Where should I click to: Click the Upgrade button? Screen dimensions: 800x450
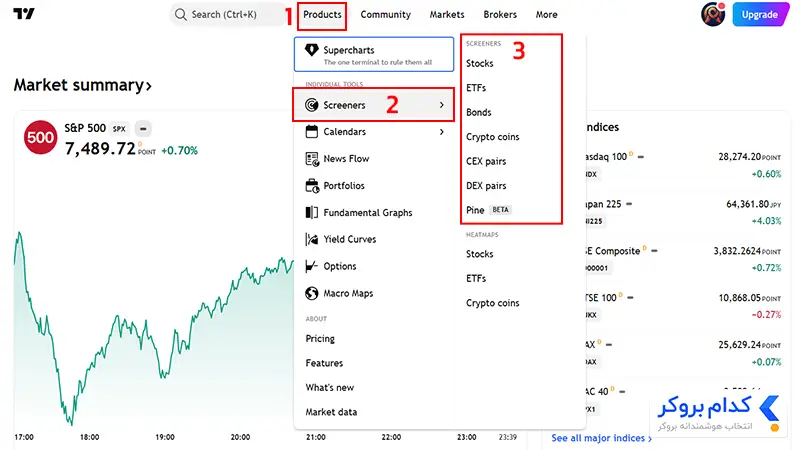tap(760, 14)
